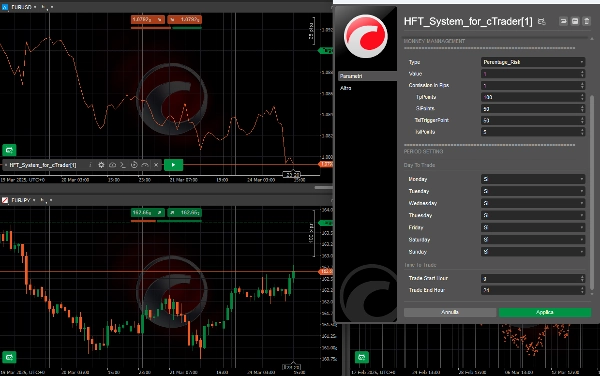Image resolution: width=600 pixels, height=376 pixels.
Task: Open the Type dropdown showing Percentage_Risk
Action: click(533, 62)
